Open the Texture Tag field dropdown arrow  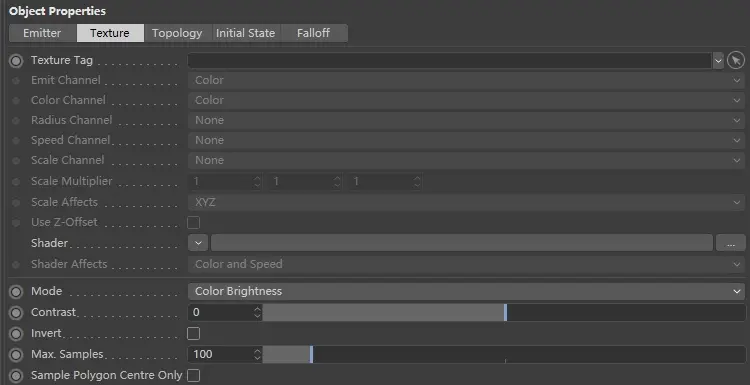tap(718, 61)
